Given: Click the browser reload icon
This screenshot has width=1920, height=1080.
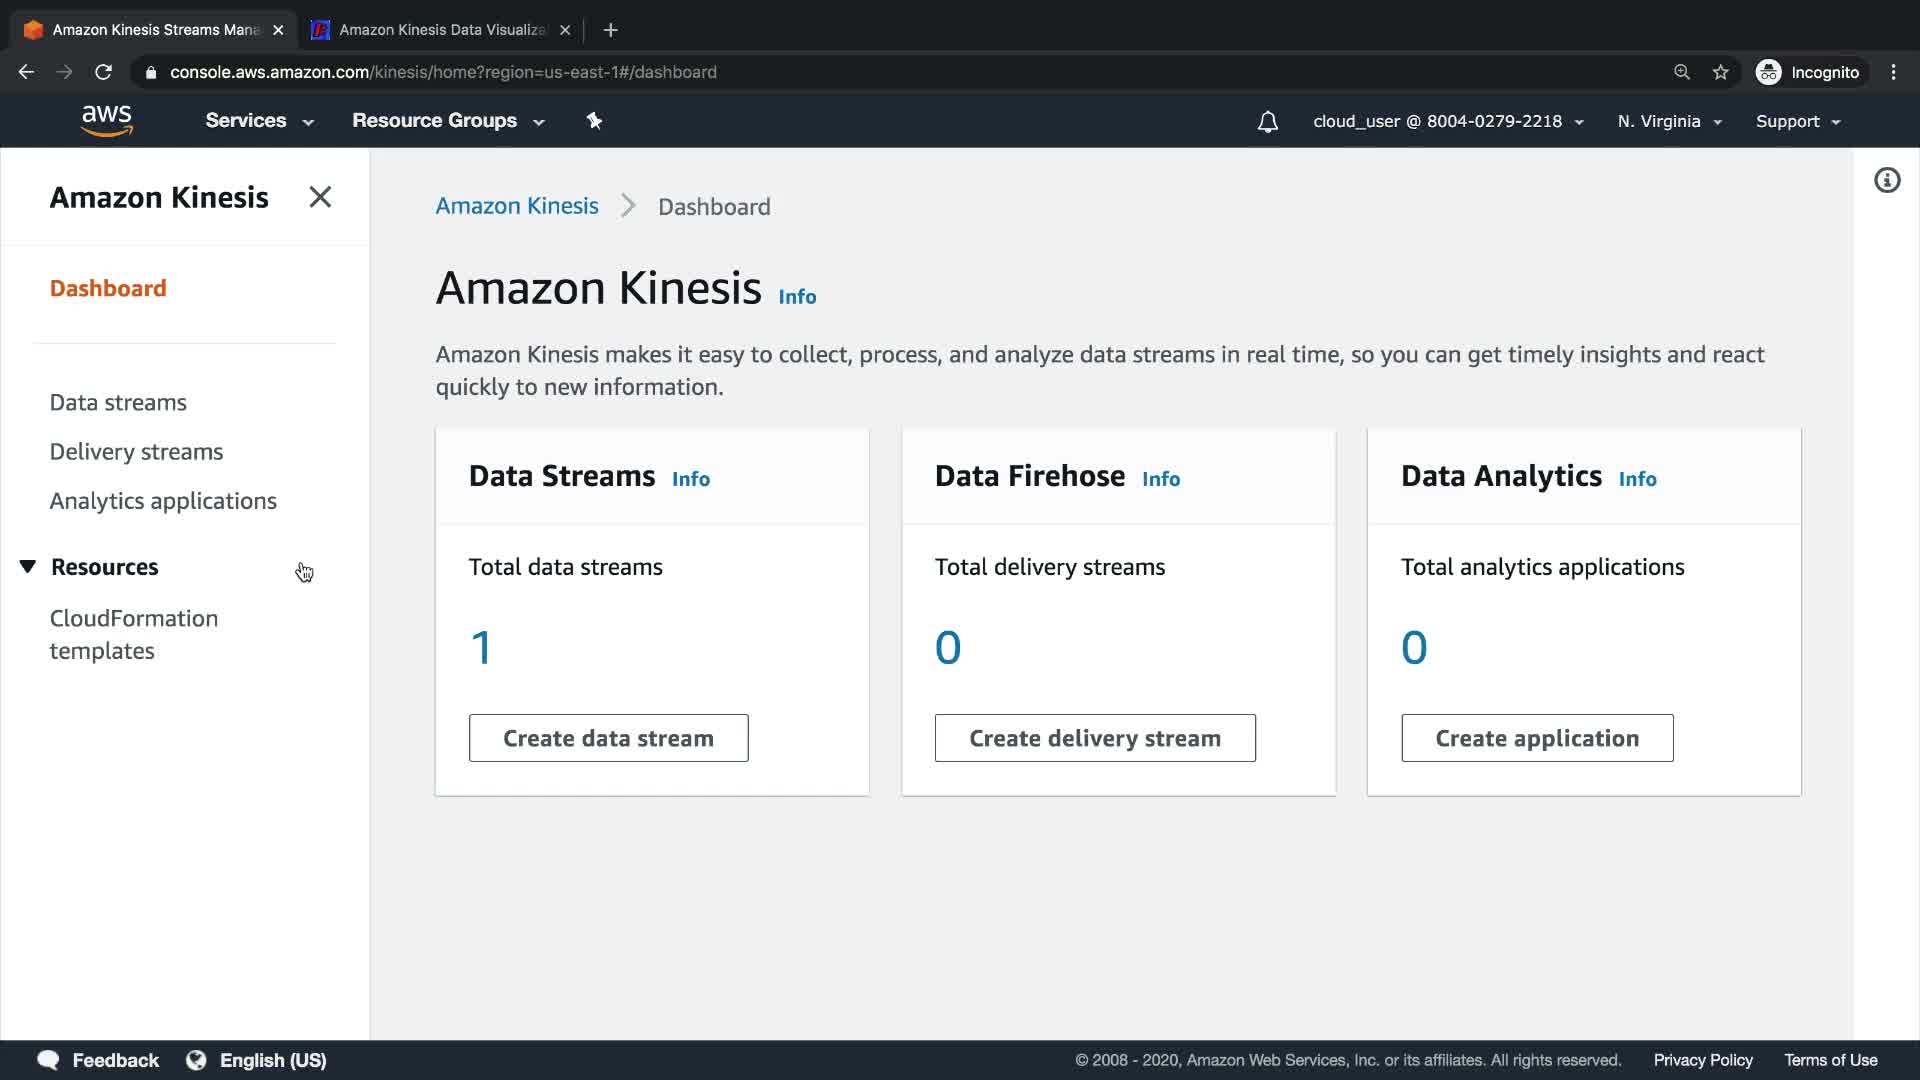Looking at the screenshot, I should click(103, 72).
